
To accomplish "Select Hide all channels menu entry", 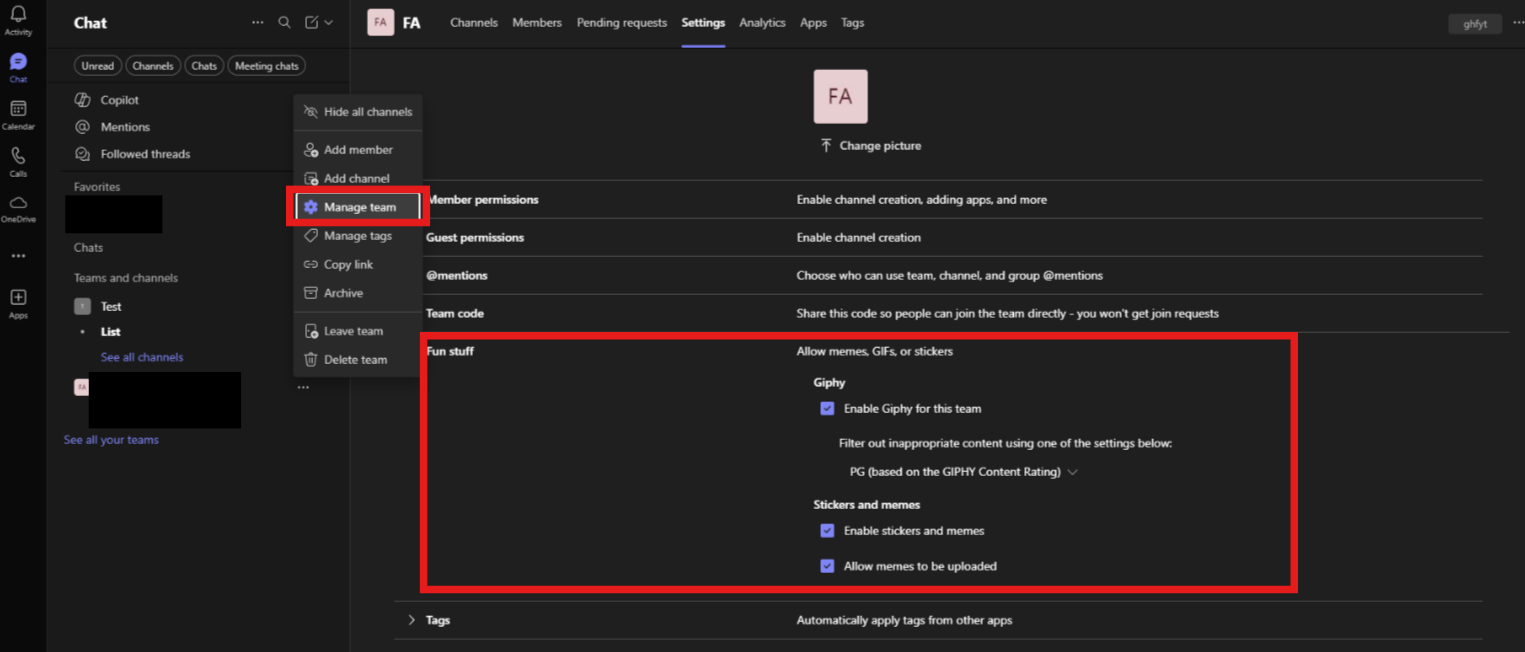I will (x=358, y=112).
